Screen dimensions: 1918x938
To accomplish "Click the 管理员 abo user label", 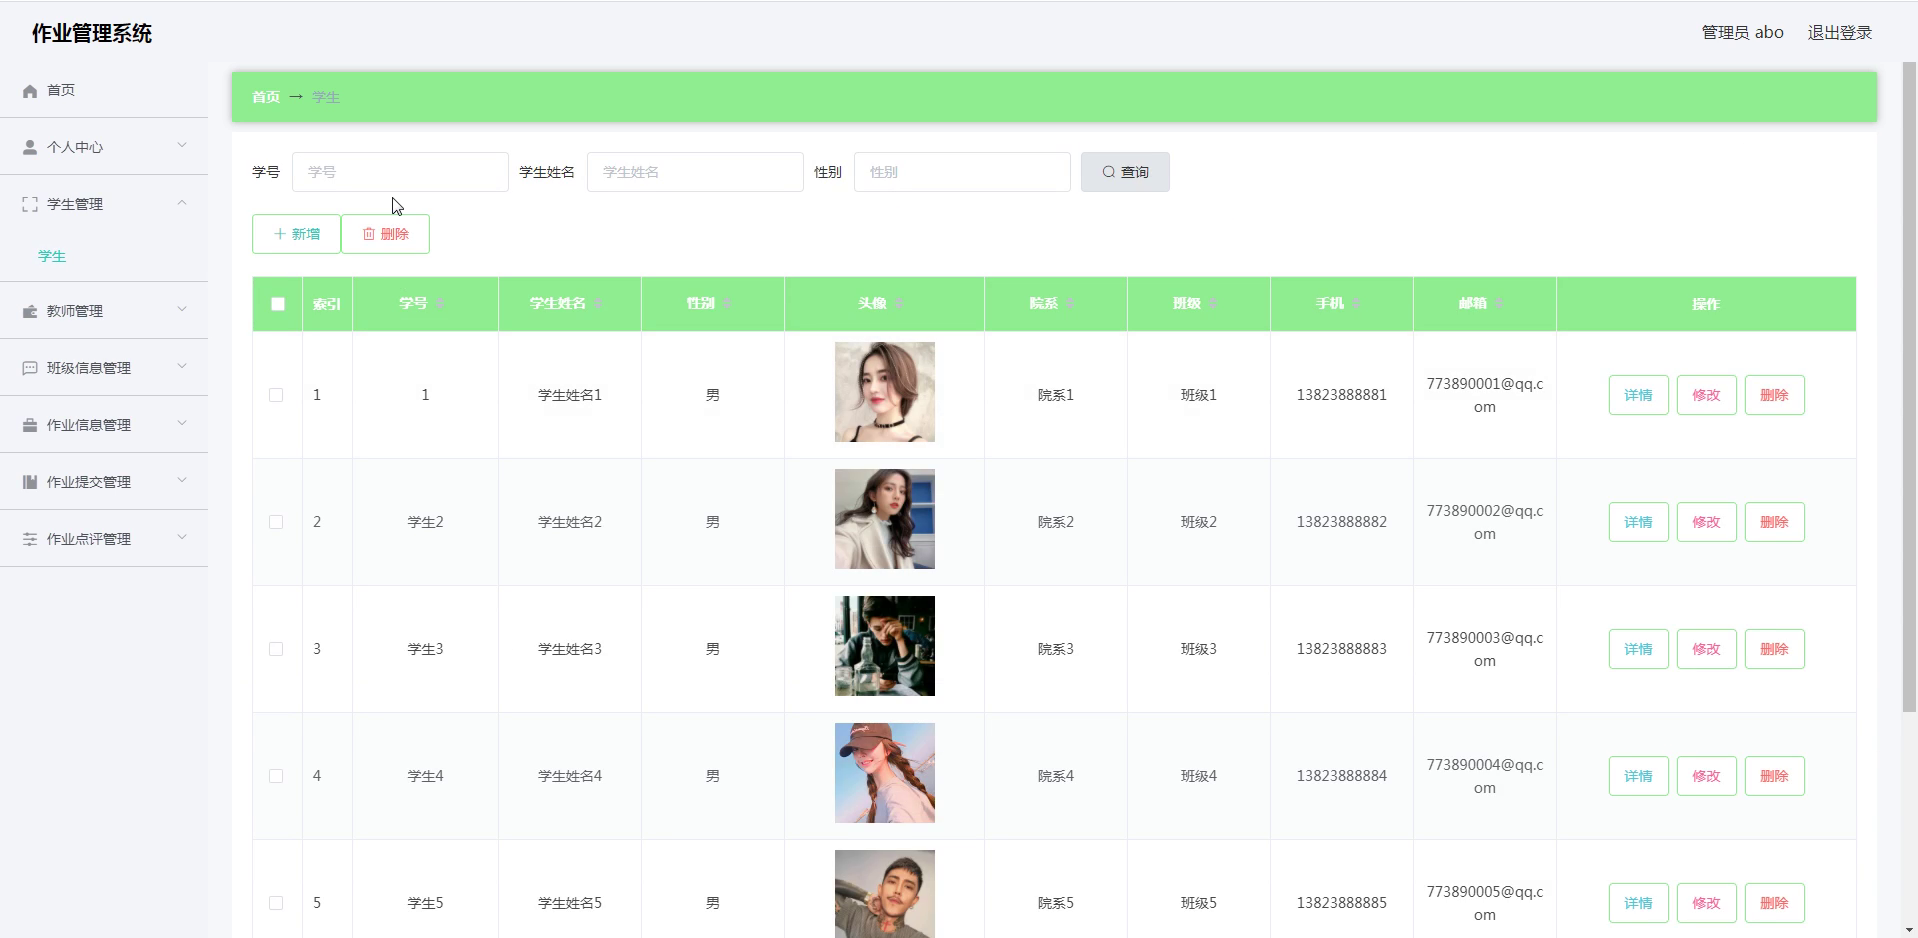I will click(x=1742, y=32).
